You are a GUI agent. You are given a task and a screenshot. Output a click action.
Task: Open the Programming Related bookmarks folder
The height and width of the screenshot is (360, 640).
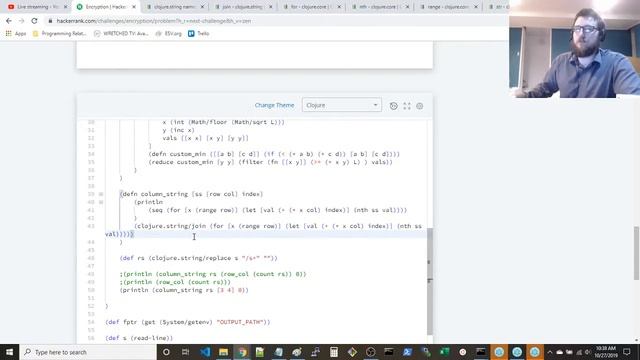click(x=60, y=33)
